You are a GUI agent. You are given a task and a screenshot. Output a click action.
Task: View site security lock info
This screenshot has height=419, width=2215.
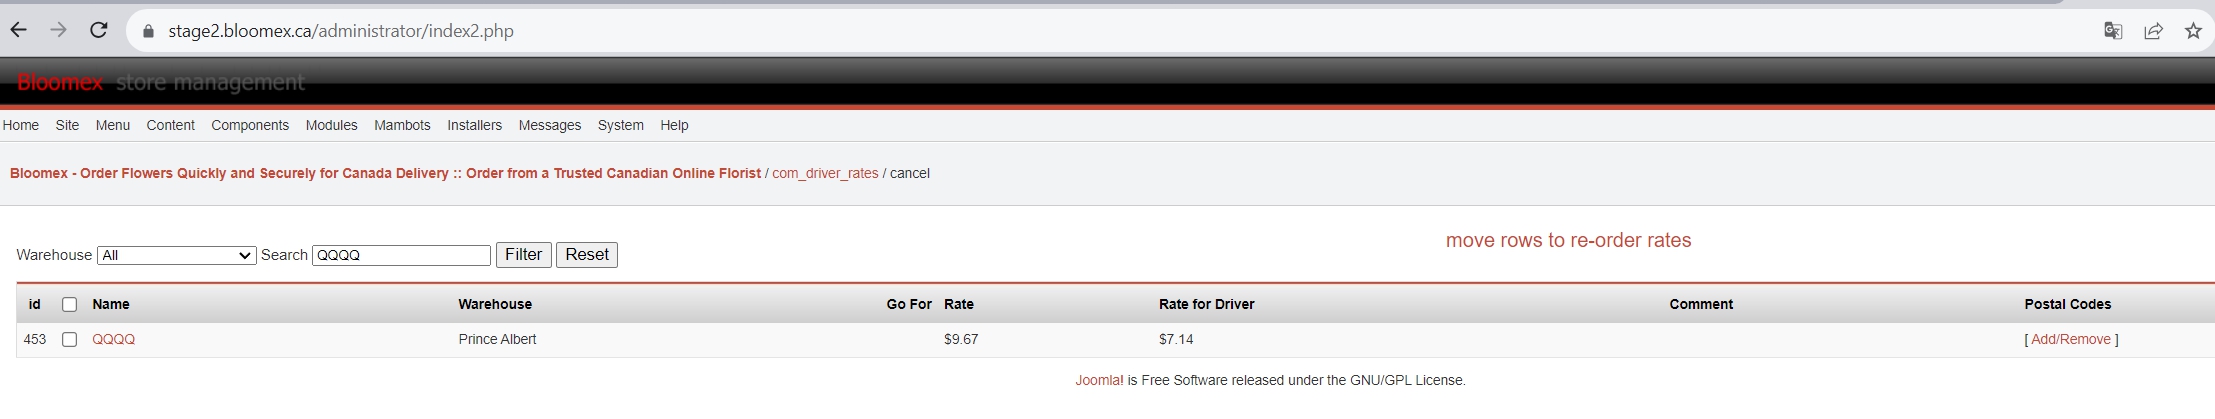148,31
